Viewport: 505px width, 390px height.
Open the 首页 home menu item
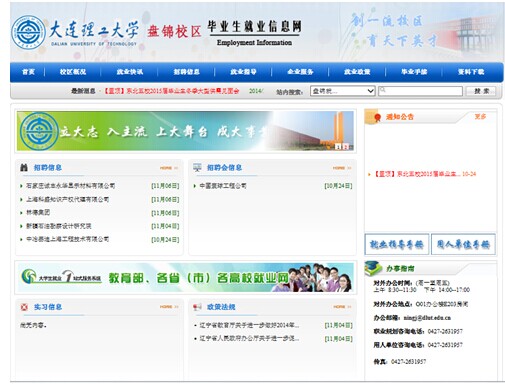coord(28,72)
